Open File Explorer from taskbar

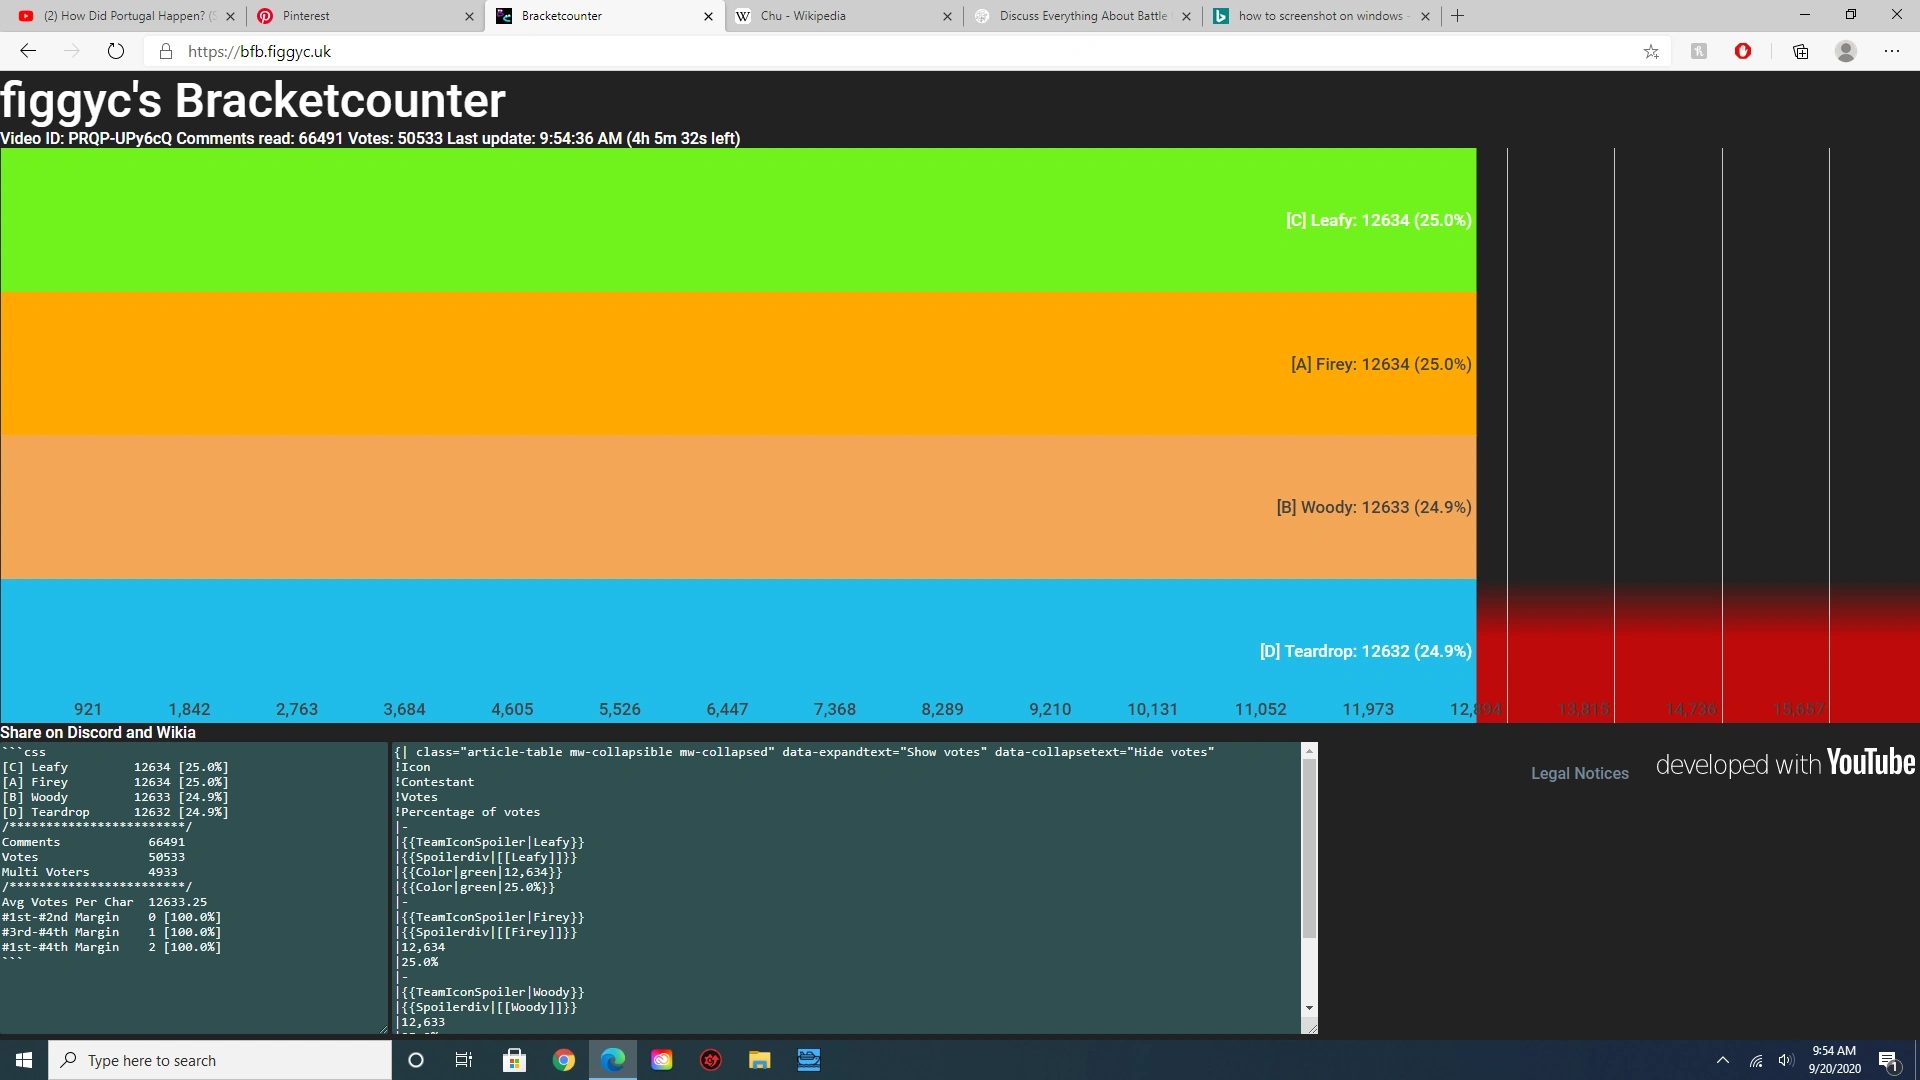(x=760, y=1060)
